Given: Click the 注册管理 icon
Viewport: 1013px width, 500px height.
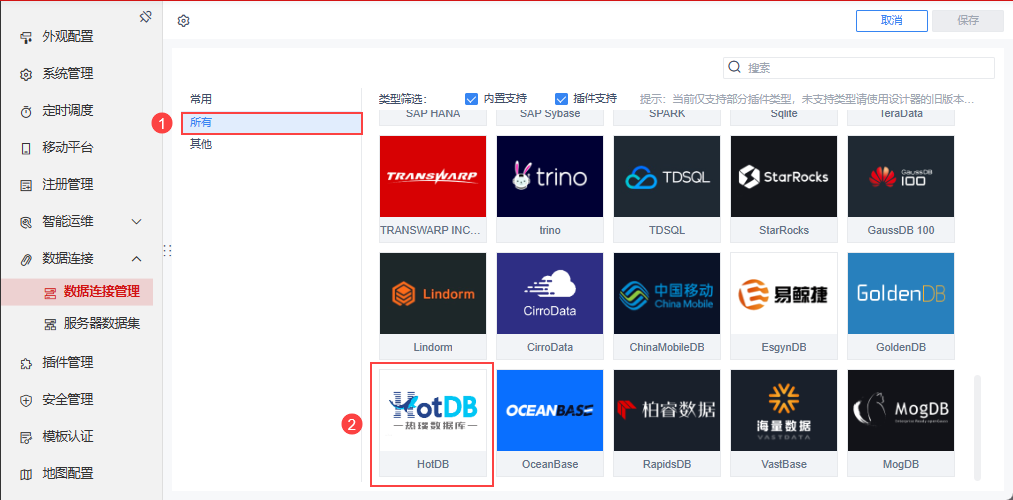Looking at the screenshot, I should click(26, 185).
